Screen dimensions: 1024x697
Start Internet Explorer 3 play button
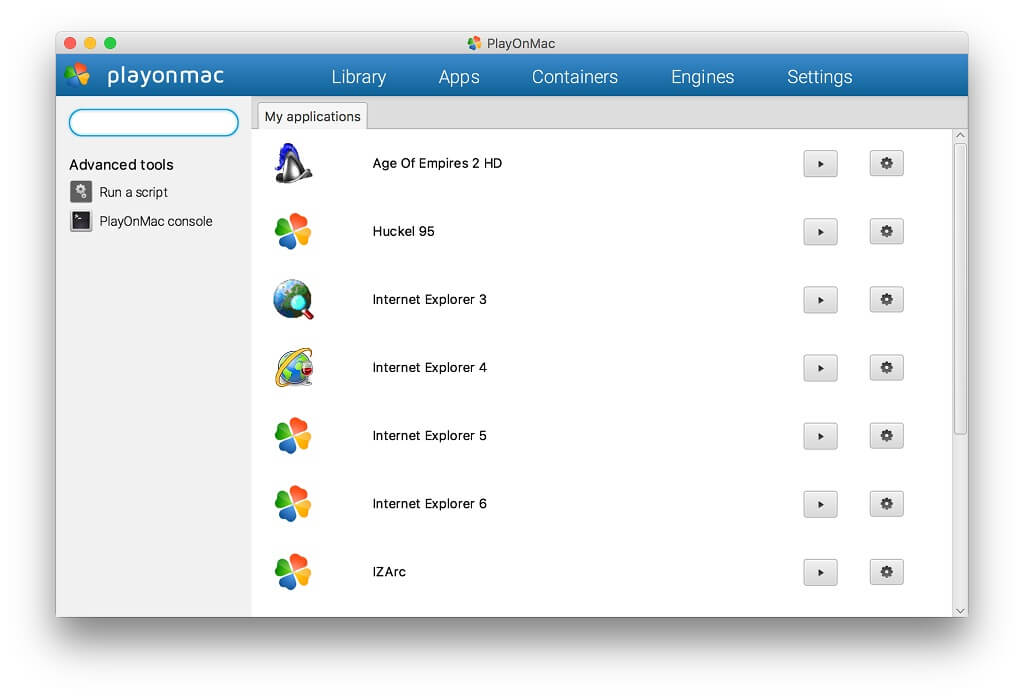820,300
